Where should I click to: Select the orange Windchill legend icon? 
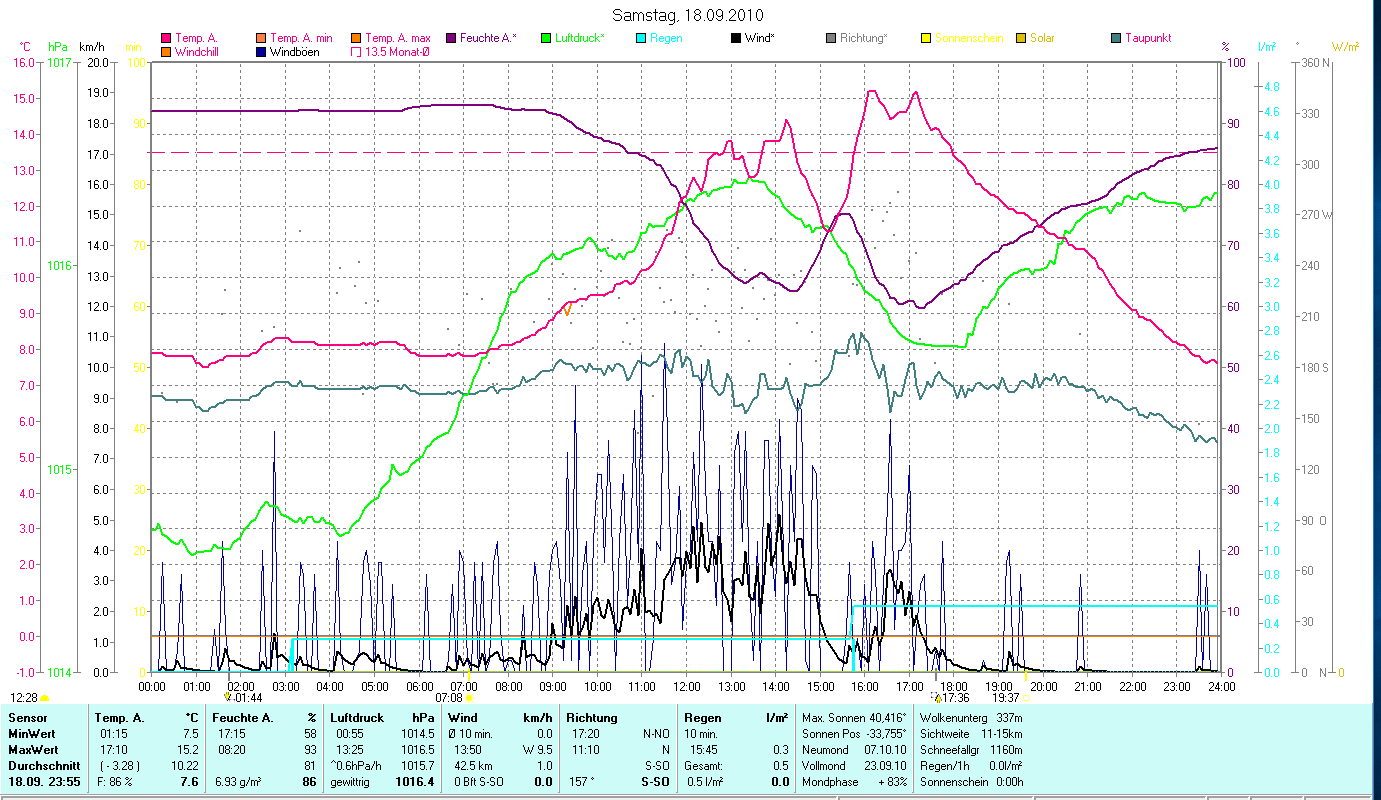tap(166, 52)
